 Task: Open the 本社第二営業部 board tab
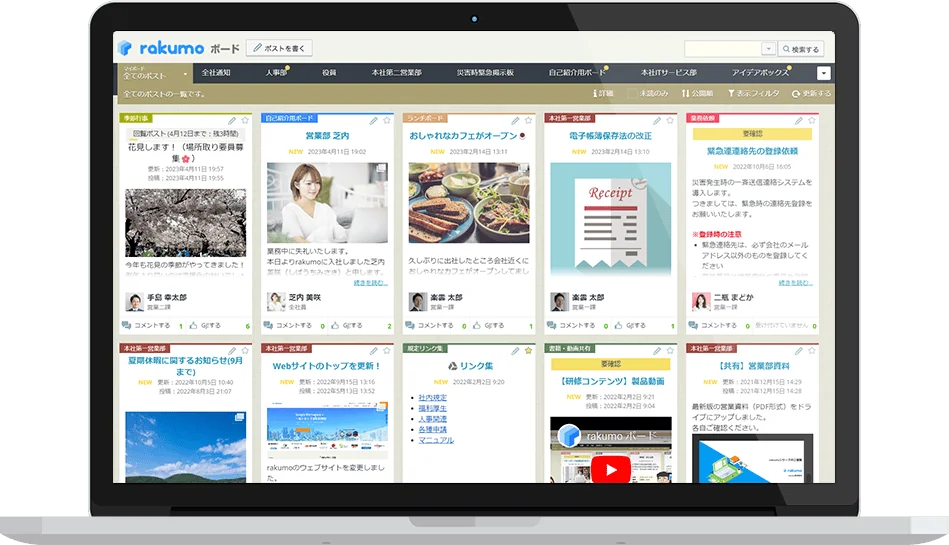pyautogui.click(x=396, y=73)
